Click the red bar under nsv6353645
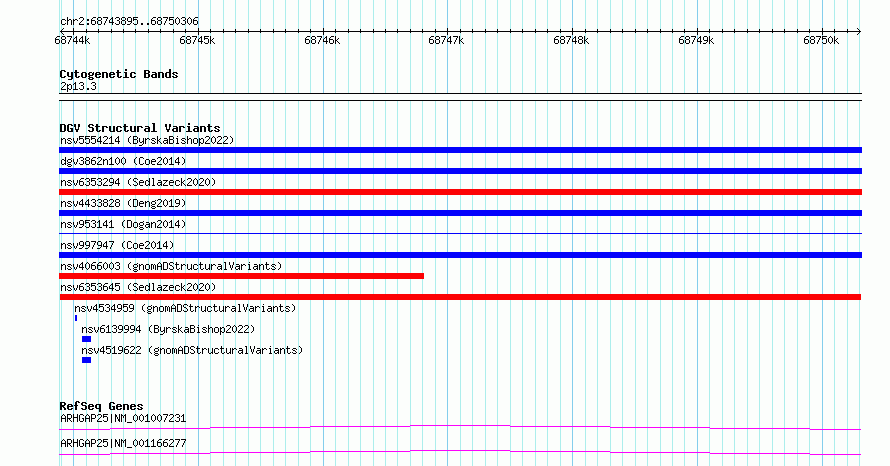890x466 pixels. point(460,297)
